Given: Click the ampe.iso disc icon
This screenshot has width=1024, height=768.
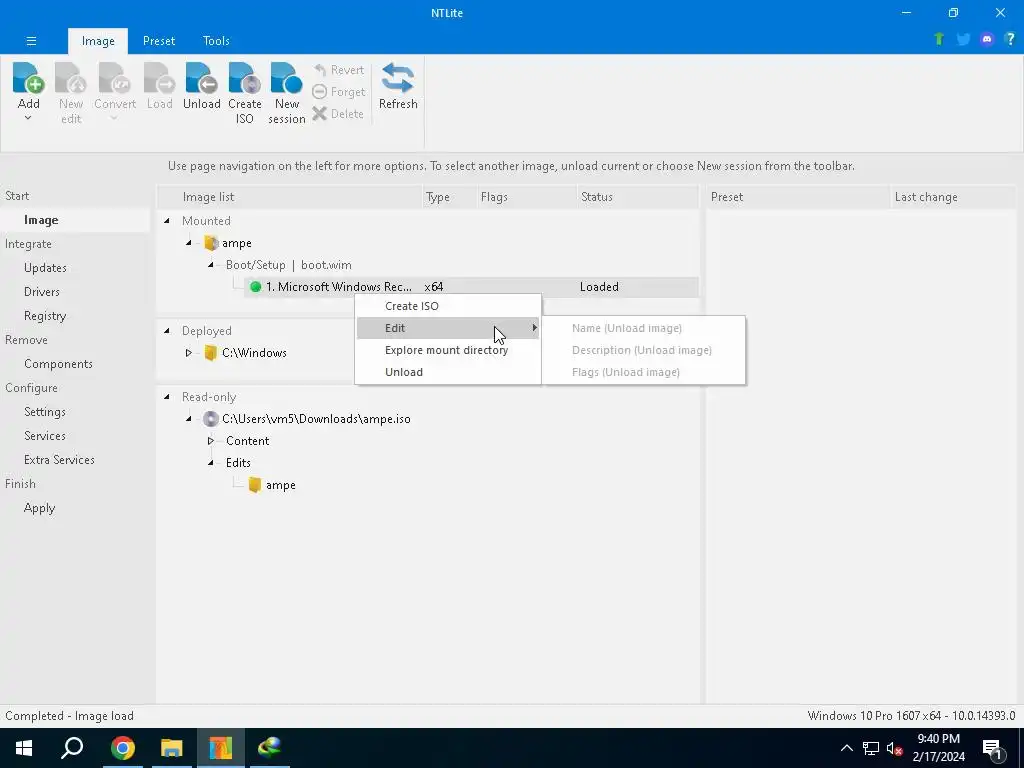Looking at the screenshot, I should click(x=210, y=419).
